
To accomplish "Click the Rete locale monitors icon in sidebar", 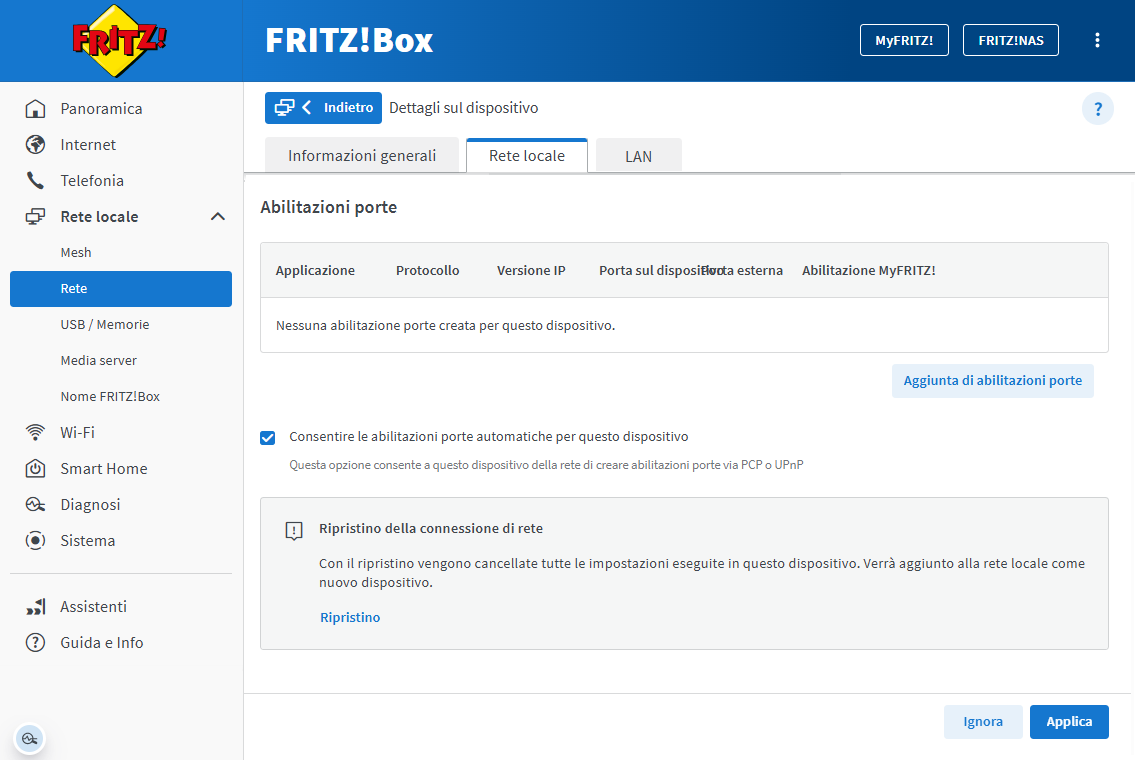I will [x=35, y=216].
